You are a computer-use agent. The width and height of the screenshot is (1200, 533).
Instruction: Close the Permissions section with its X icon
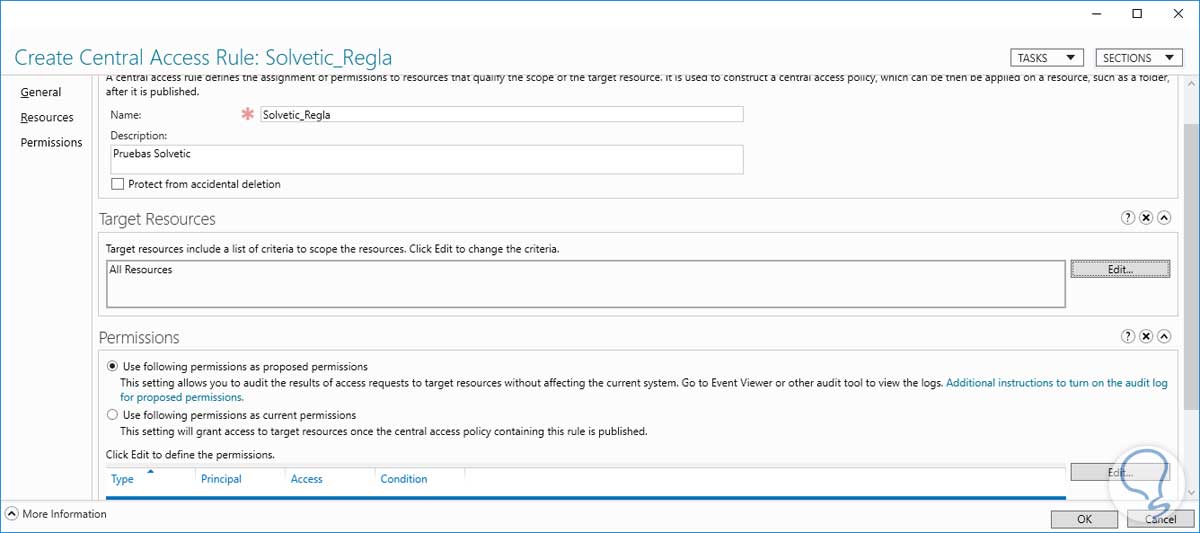1146,337
